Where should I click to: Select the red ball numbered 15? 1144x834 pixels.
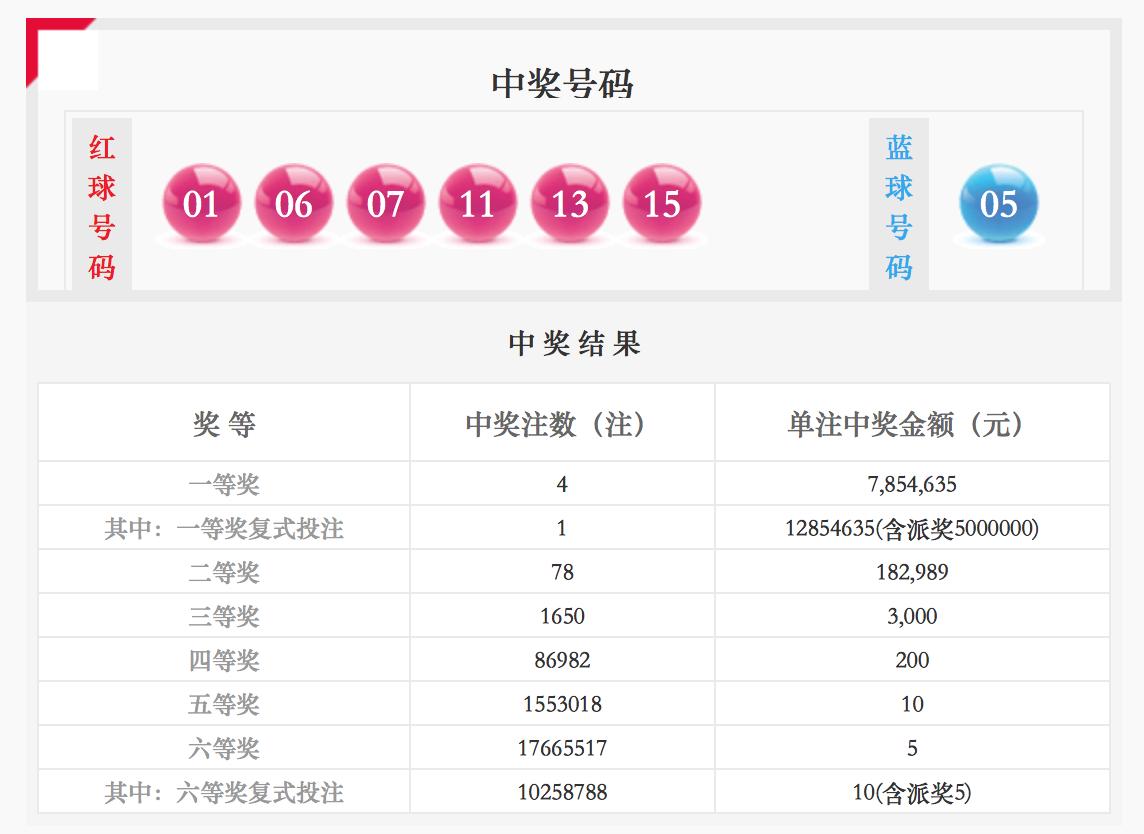point(662,201)
